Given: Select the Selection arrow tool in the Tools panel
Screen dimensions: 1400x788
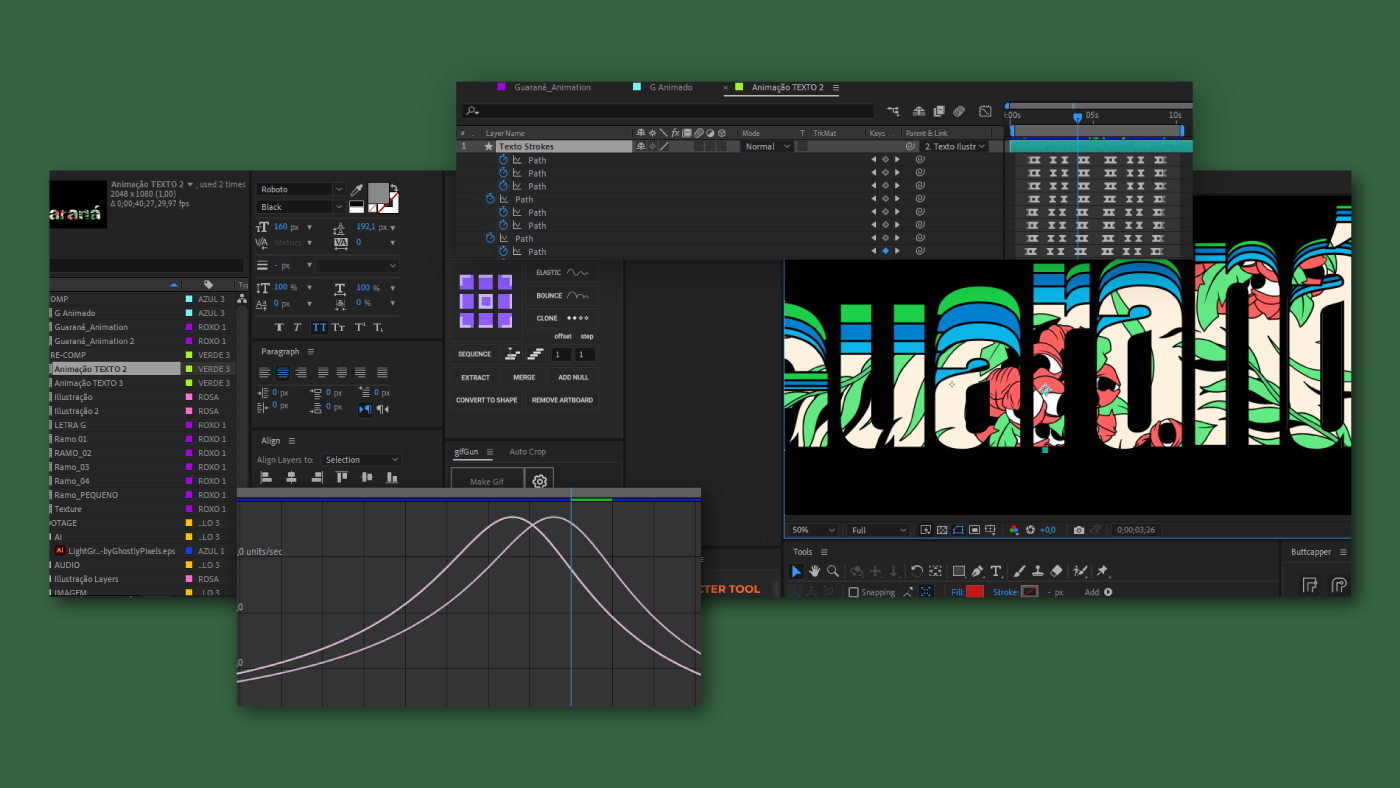Looking at the screenshot, I should [x=797, y=571].
